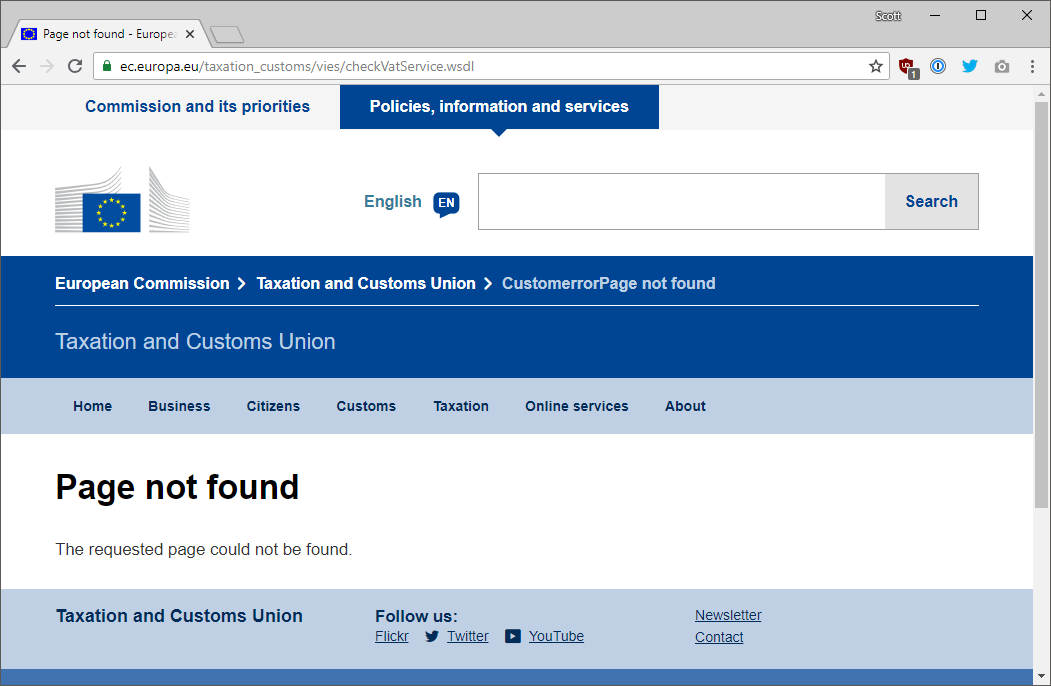Click the Twitter extension icon in the toolbar
The width and height of the screenshot is (1051, 686).
pos(969,66)
